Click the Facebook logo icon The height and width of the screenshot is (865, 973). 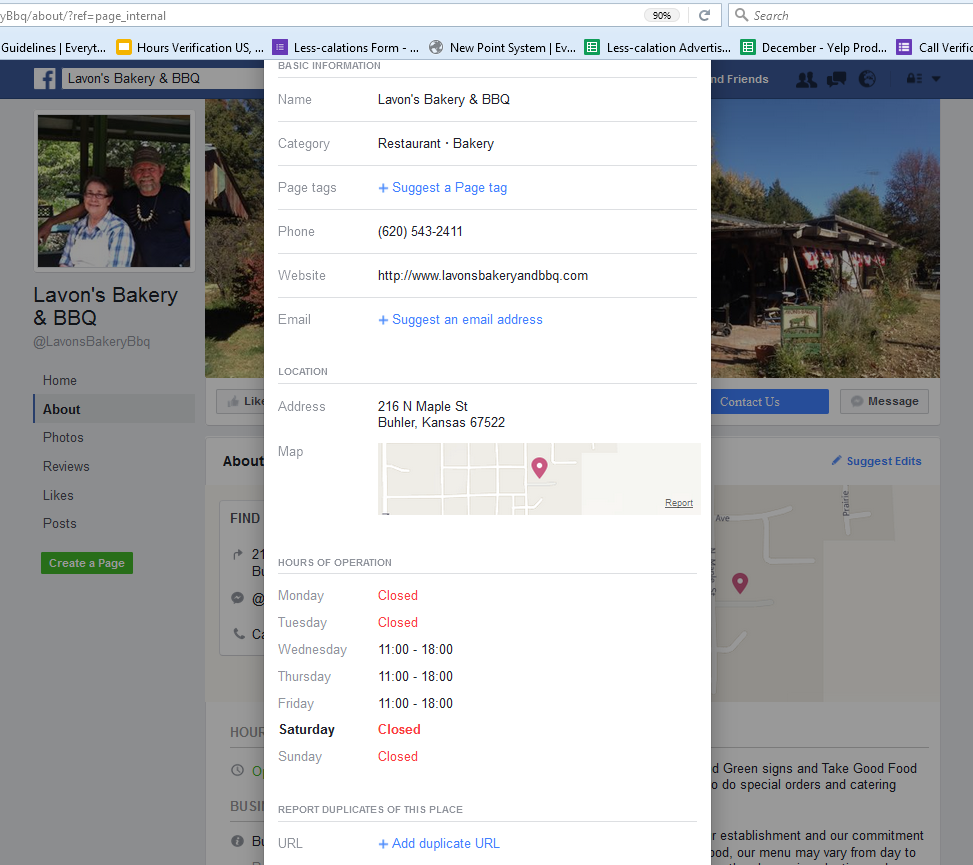45,79
